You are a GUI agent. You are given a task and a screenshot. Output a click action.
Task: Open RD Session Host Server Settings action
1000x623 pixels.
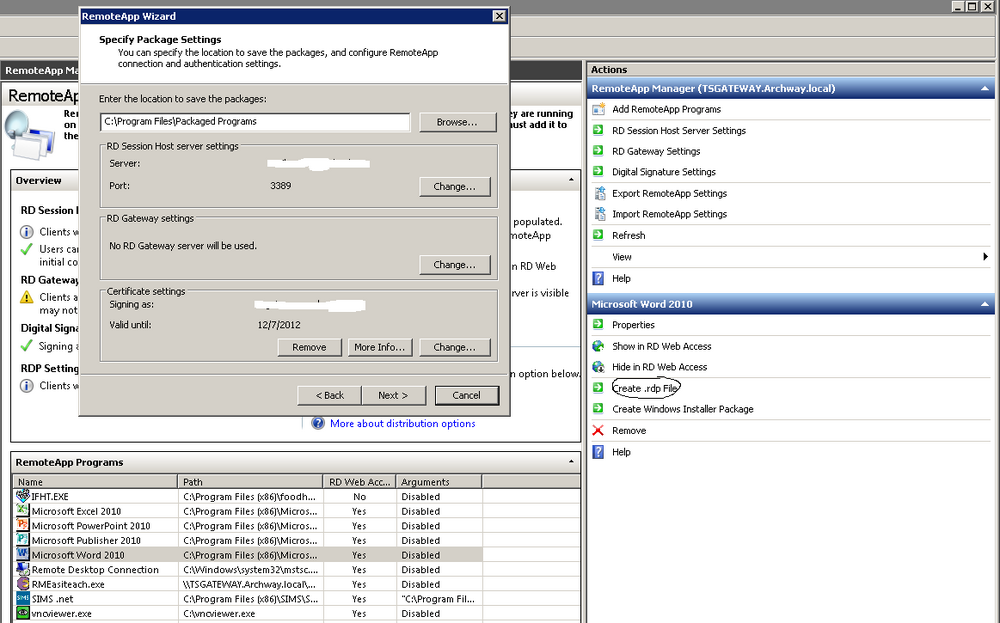click(x=679, y=130)
